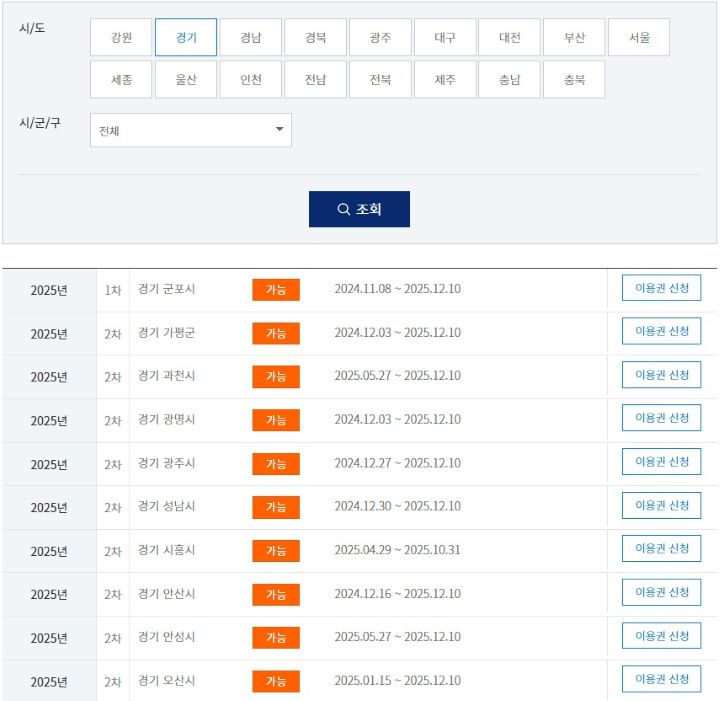Viewport: 720px width, 701px height.
Task: Click the 조회 search button
Action: [x=359, y=209]
